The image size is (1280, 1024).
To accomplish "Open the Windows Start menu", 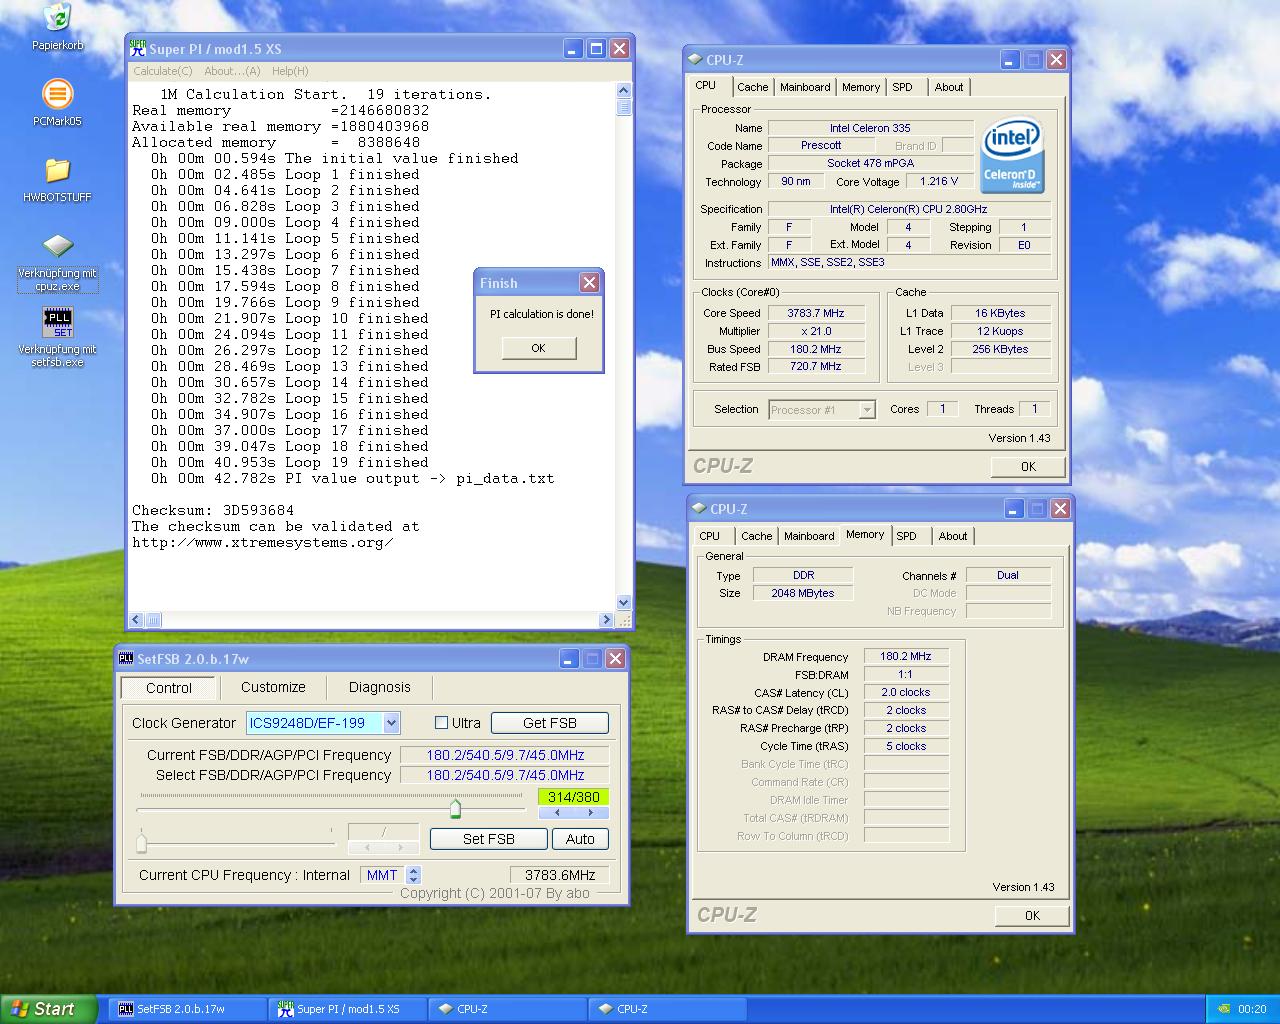I will pyautogui.click(x=47, y=1009).
